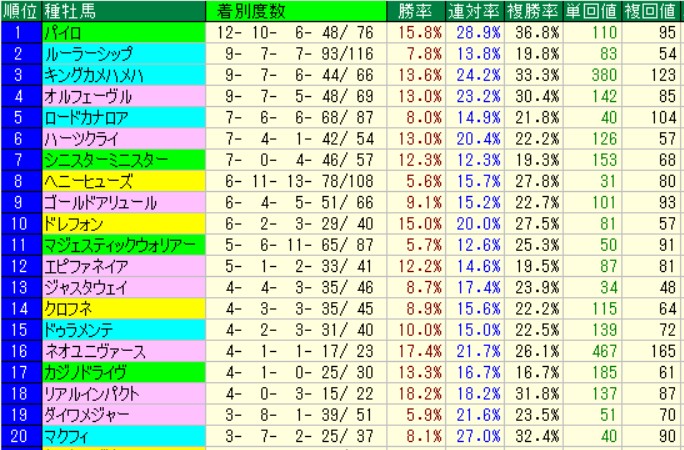The height and width of the screenshot is (450, 684).
Task: Click record 9- 7- 7- 93/116
Action: pos(299,54)
